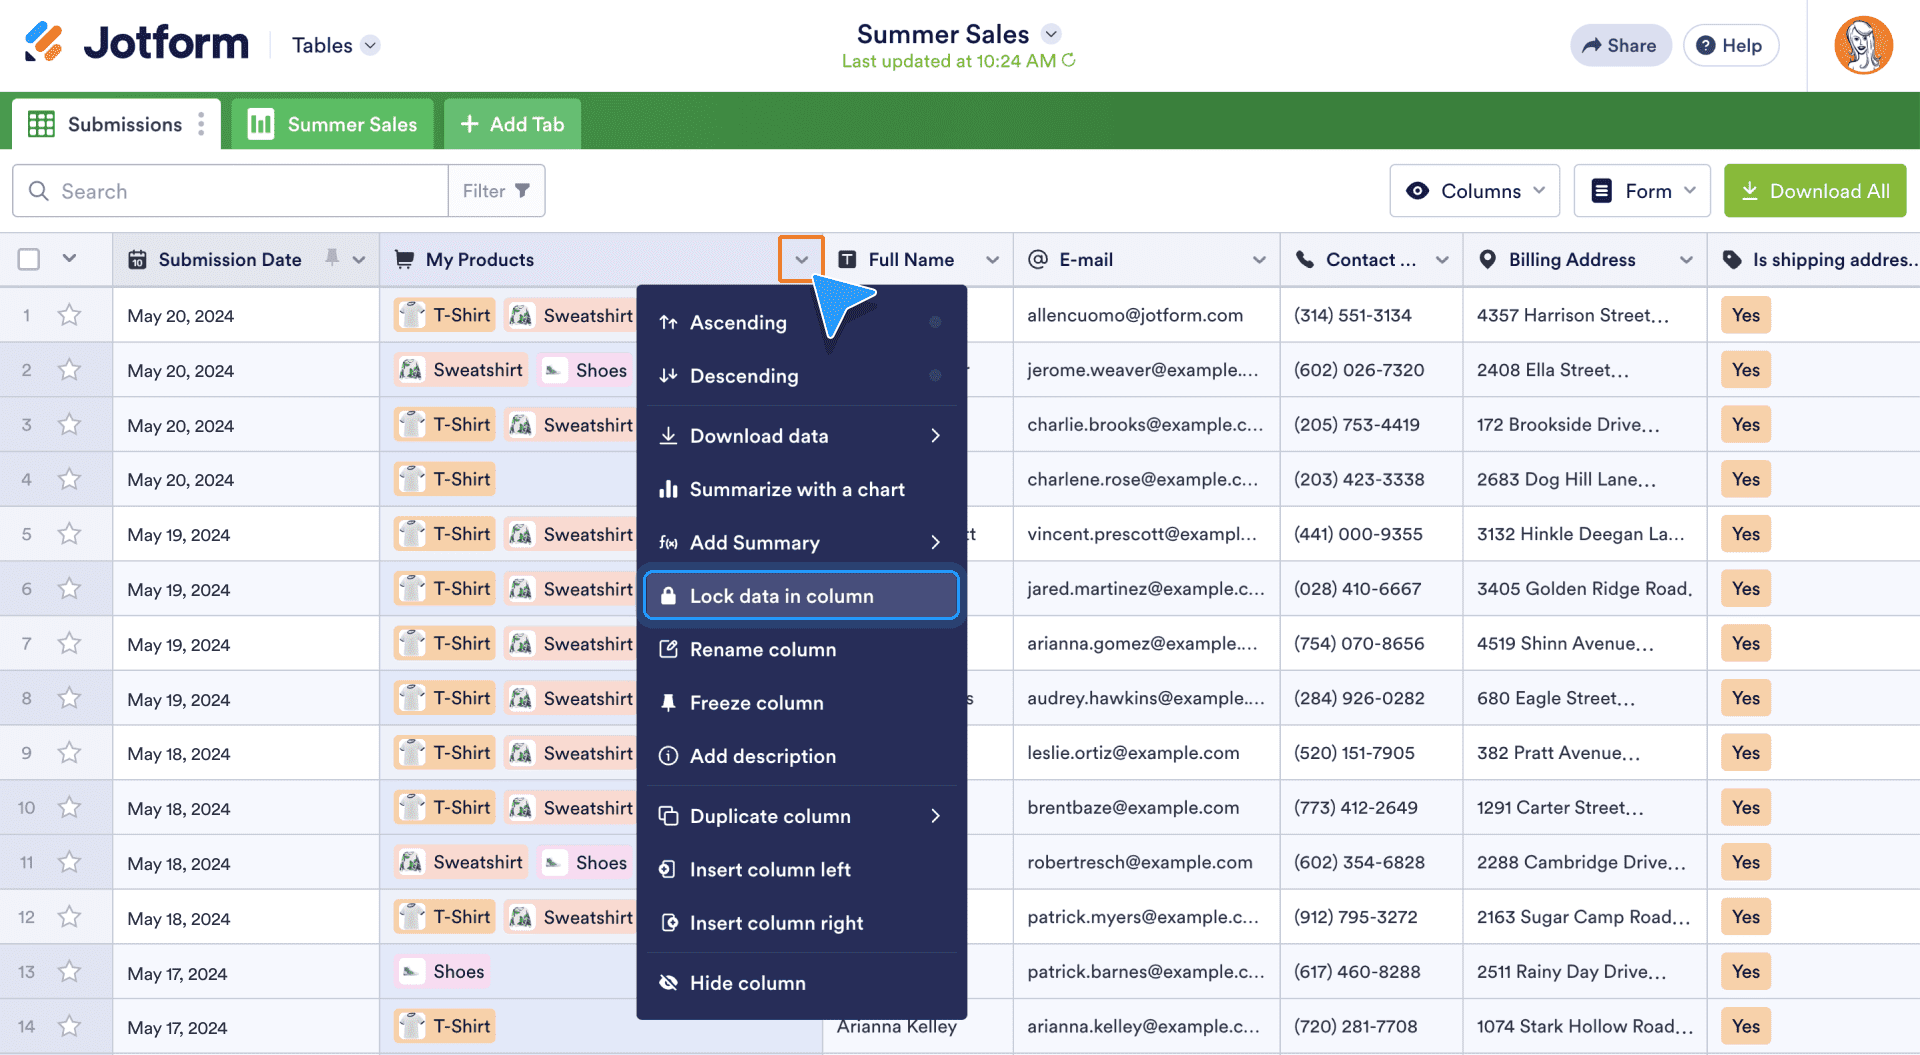Click the Share button
This screenshot has height=1055, width=1920.
tap(1620, 45)
